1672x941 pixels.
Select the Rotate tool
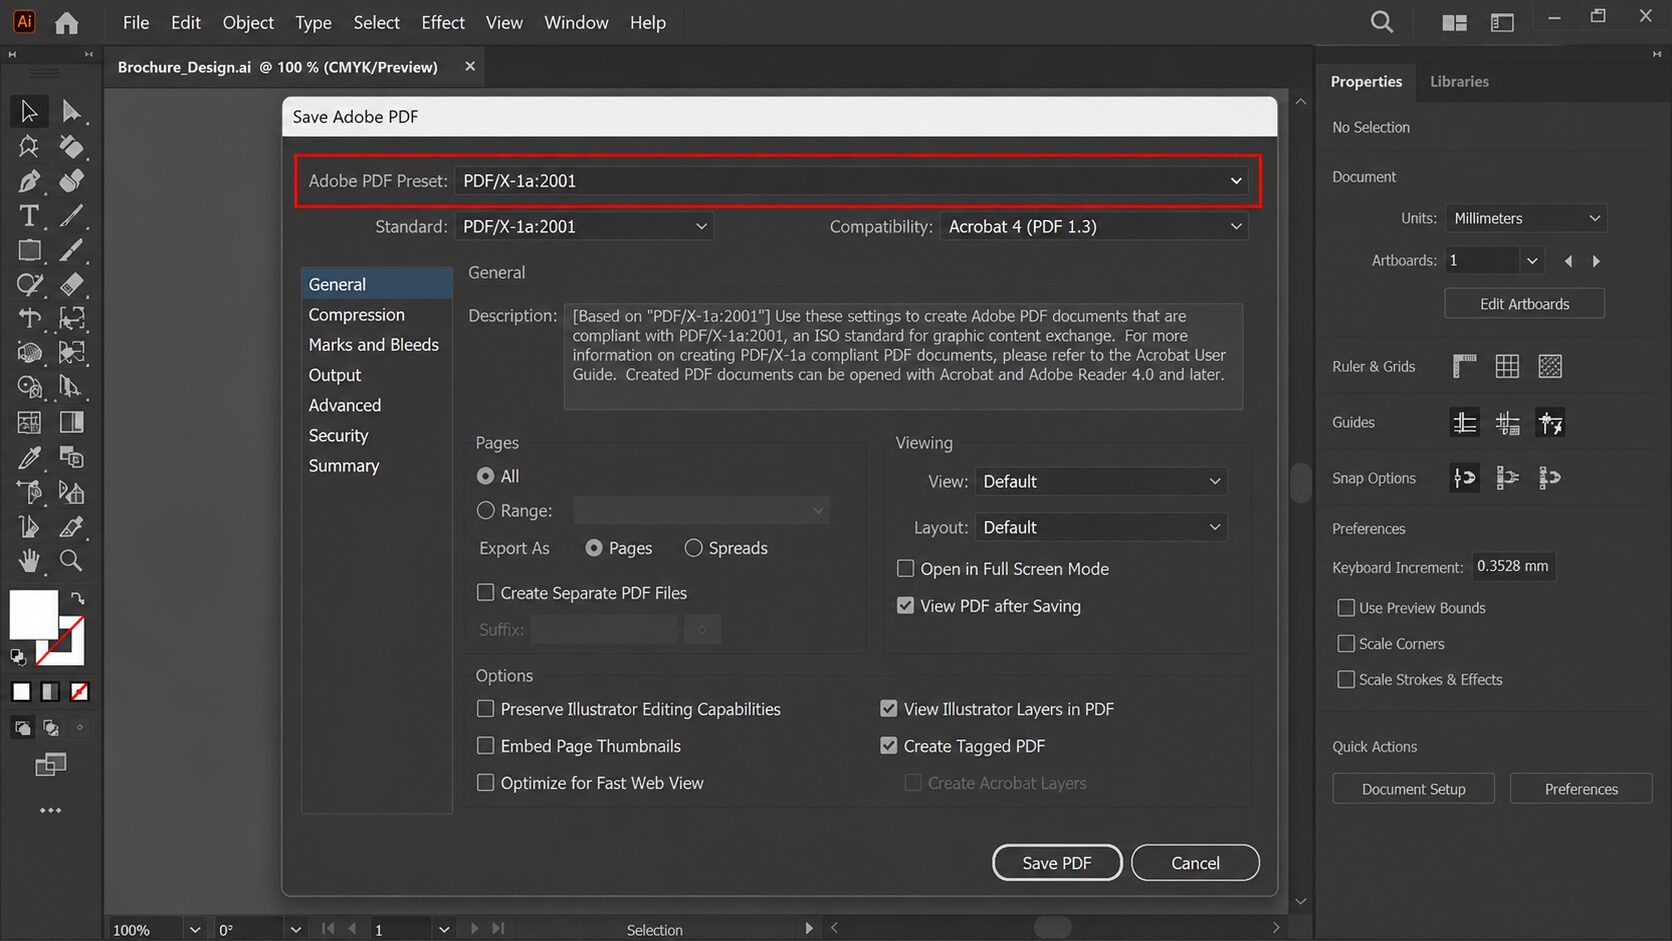[29, 318]
